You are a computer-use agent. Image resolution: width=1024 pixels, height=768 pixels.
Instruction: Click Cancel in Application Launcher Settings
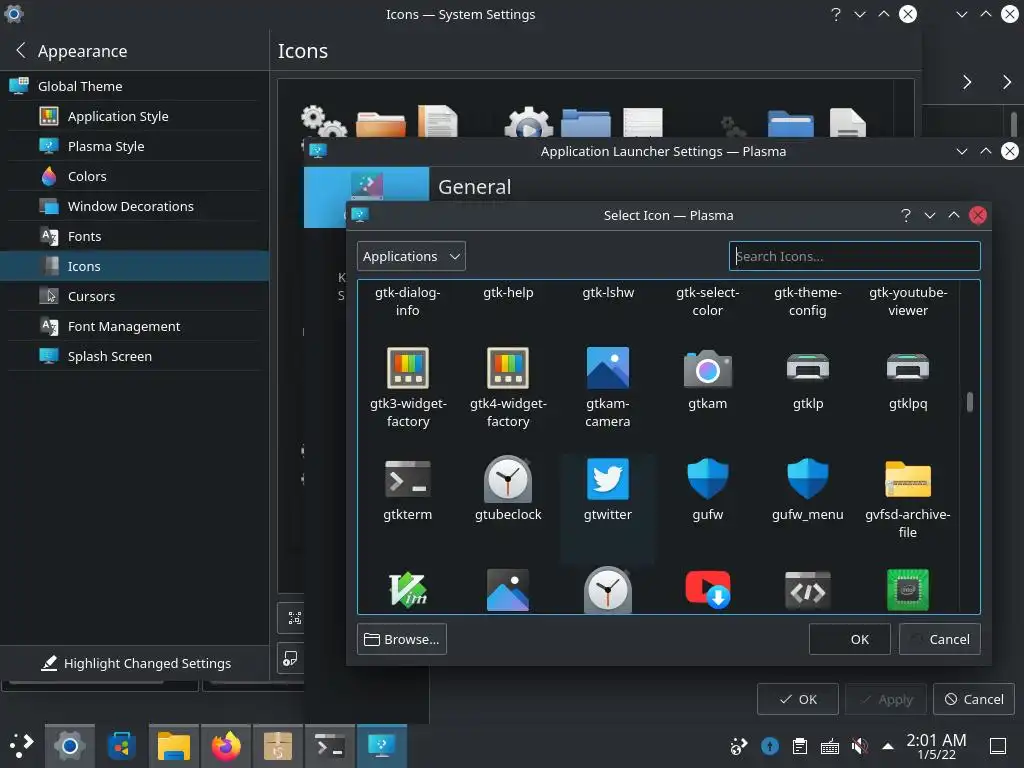pyautogui.click(x=974, y=699)
